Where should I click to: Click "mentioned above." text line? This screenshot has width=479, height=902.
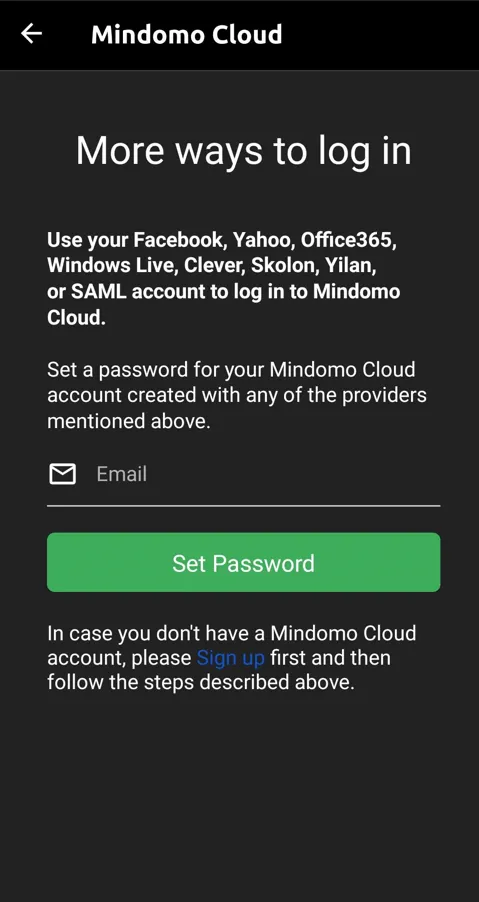coord(129,421)
